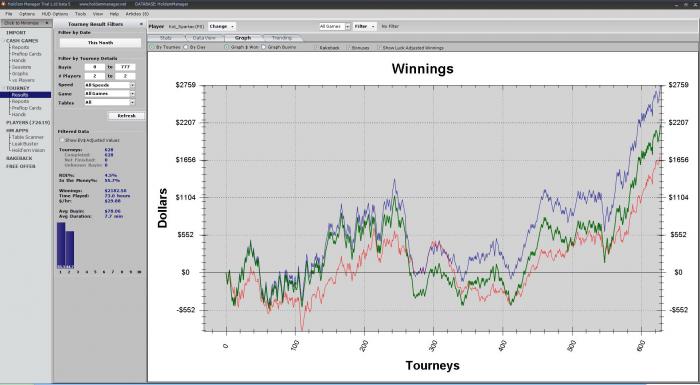Open Cash Games Reports
This screenshot has height=385, width=700.
[21, 47]
